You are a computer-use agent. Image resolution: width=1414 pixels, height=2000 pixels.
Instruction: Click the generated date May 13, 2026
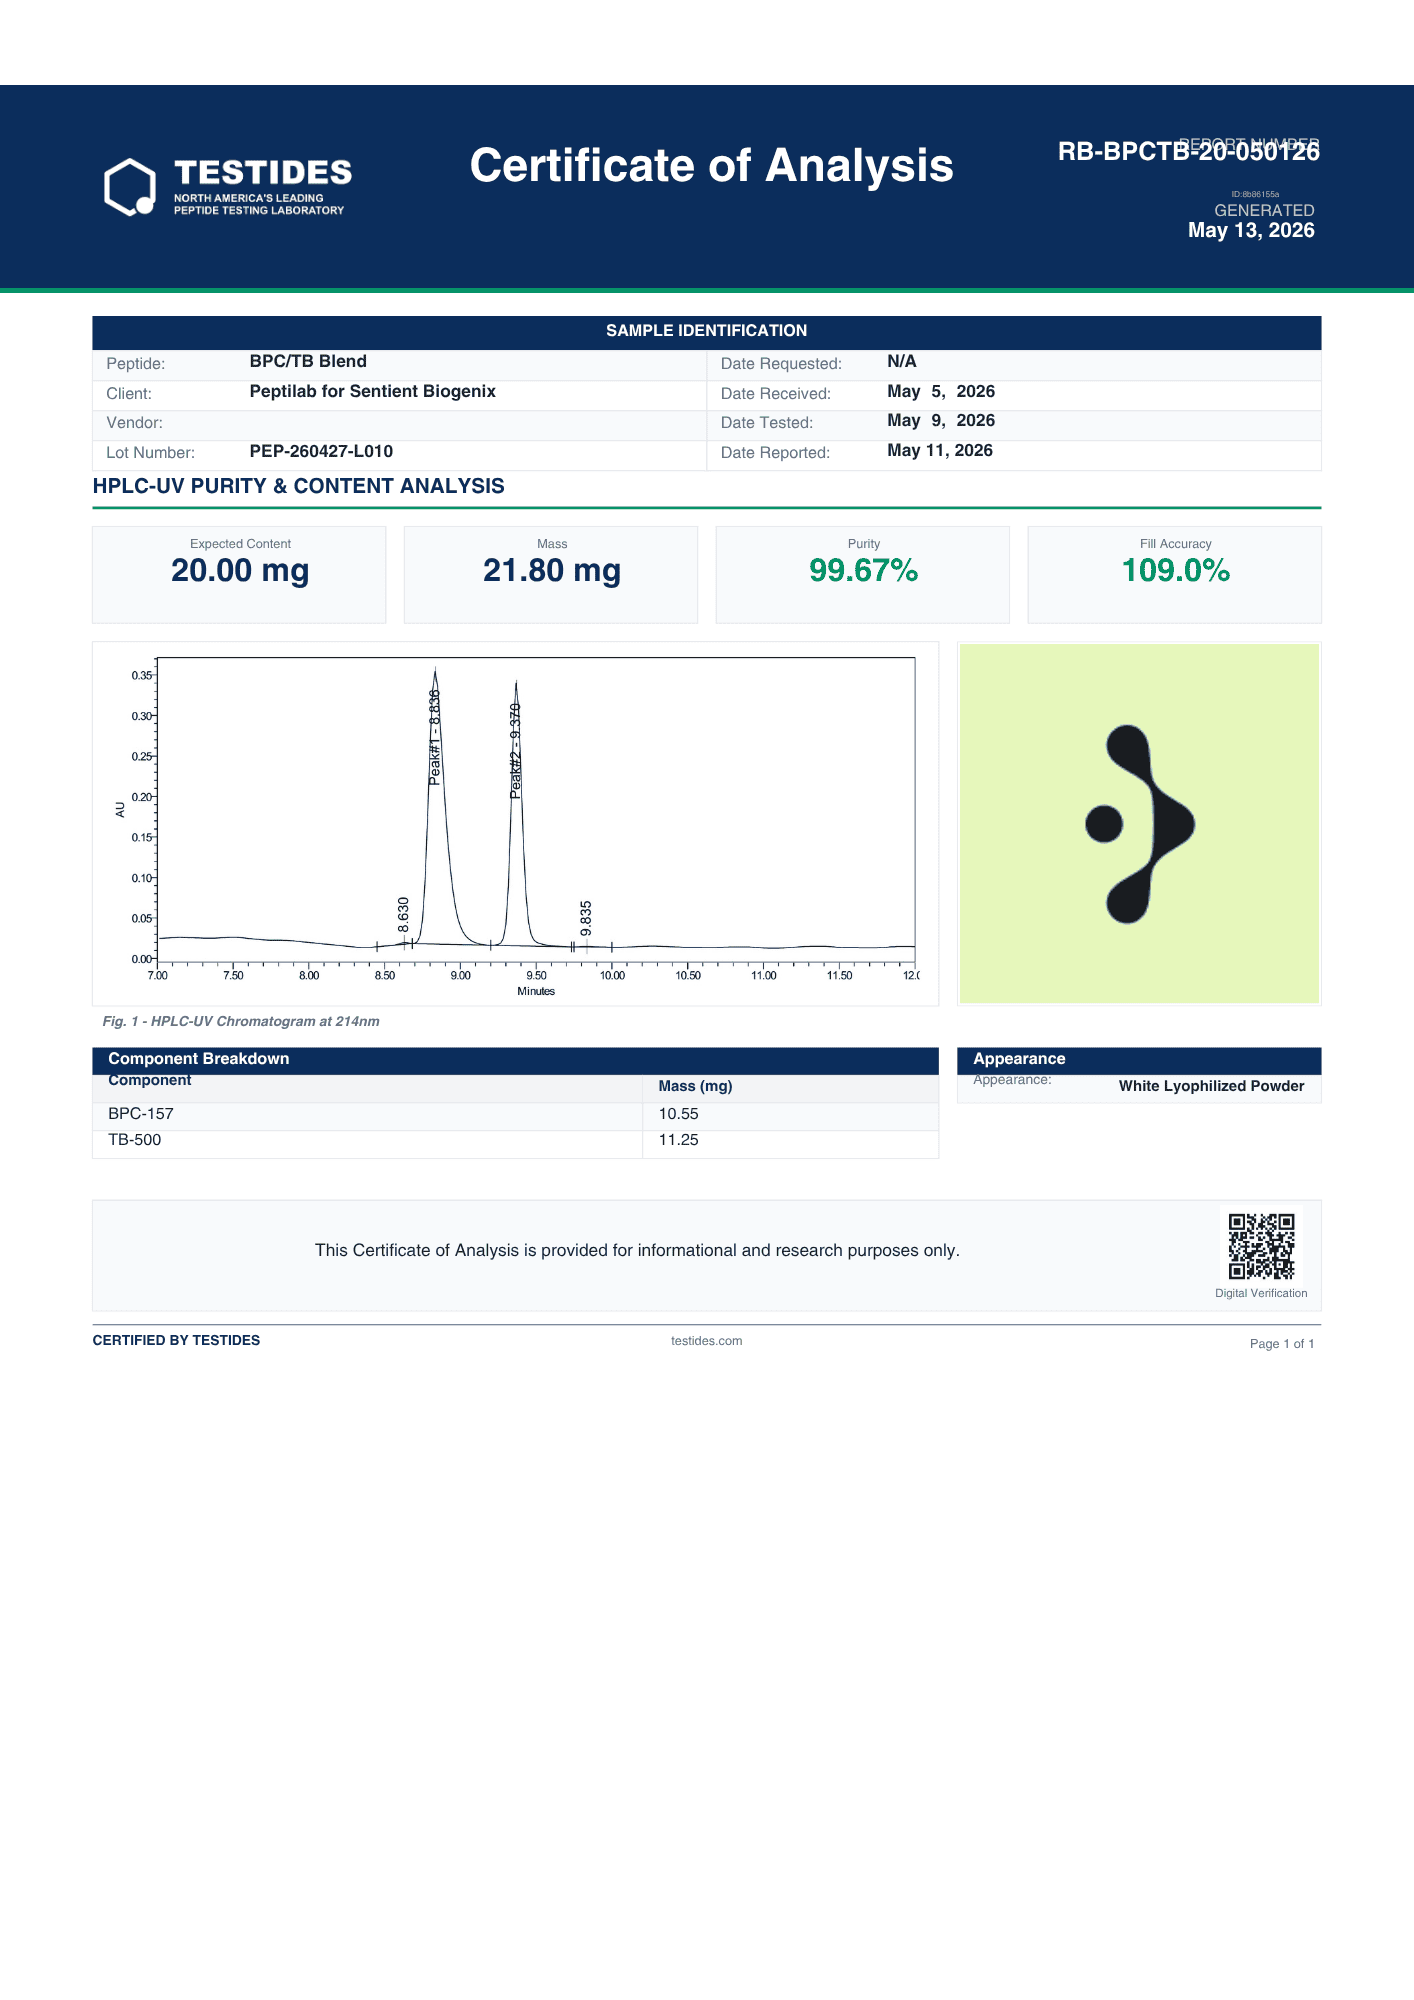[x=1251, y=230]
